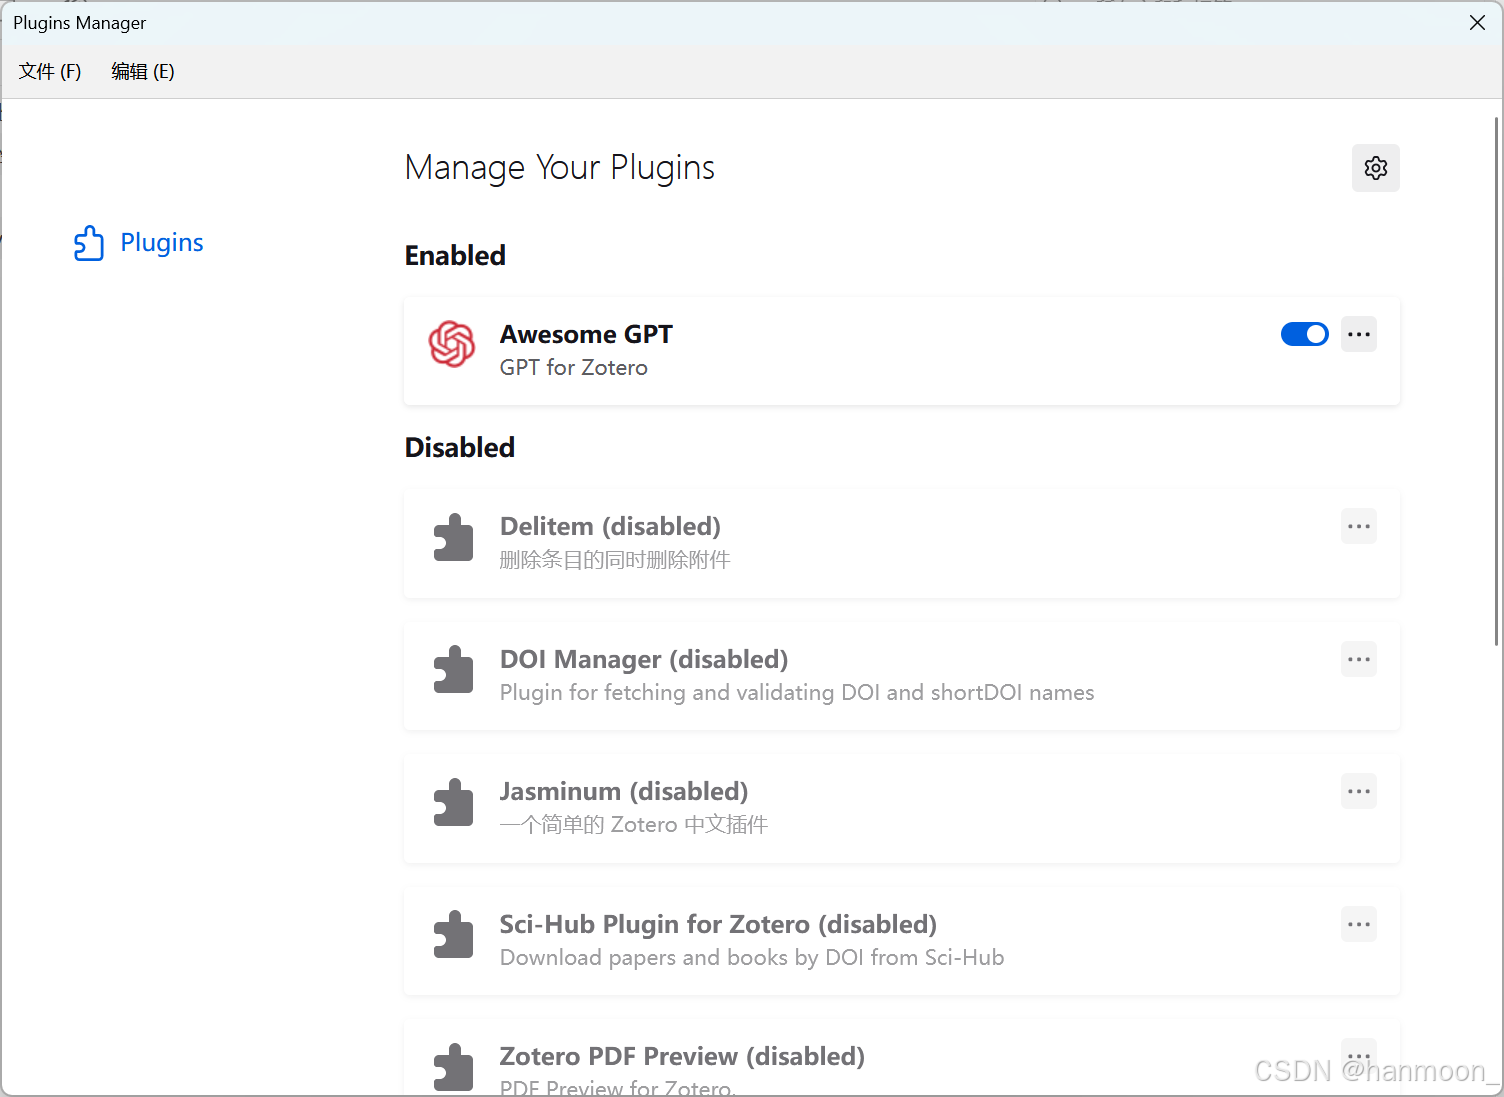Click the DOI fetching and validating description

[797, 692]
